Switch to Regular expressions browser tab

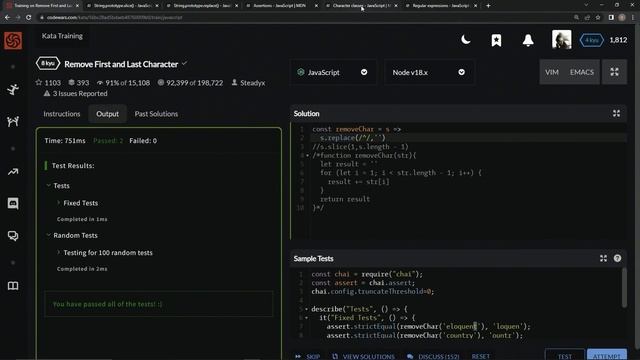click(x=442, y=6)
